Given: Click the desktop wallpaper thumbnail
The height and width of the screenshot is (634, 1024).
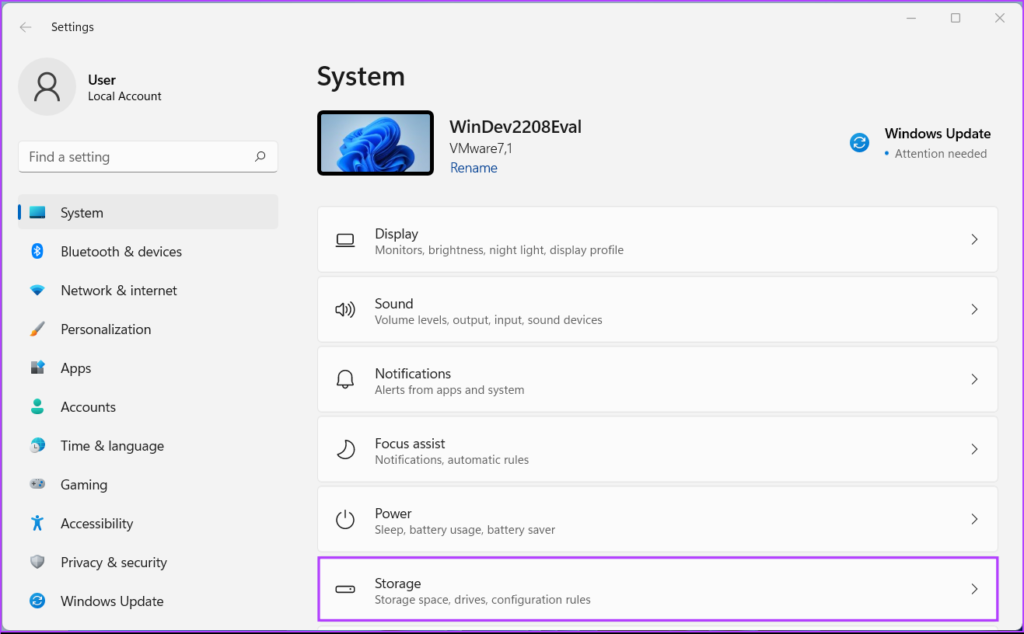Looking at the screenshot, I should [x=375, y=143].
